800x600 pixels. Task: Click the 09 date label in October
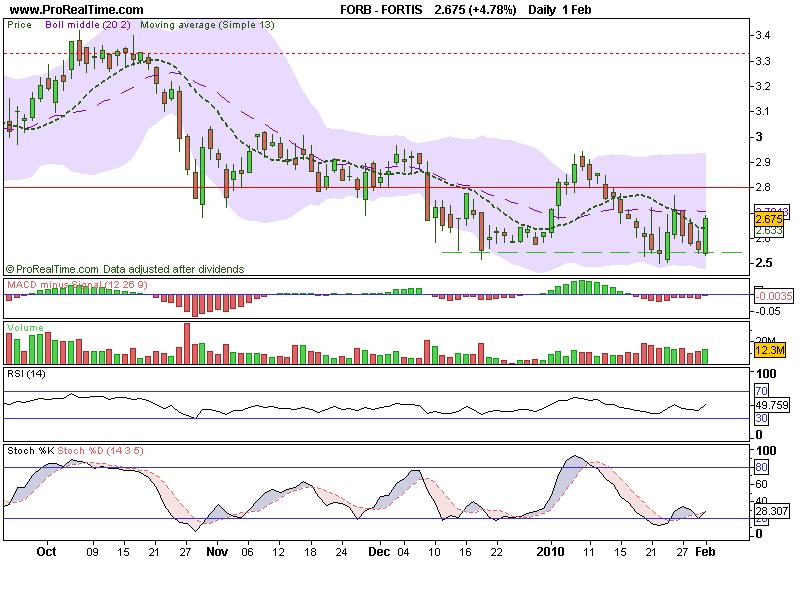click(x=92, y=552)
